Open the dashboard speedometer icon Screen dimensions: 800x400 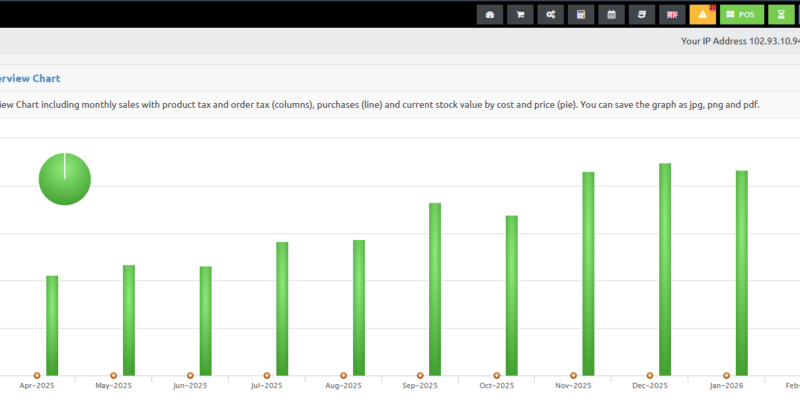click(490, 15)
